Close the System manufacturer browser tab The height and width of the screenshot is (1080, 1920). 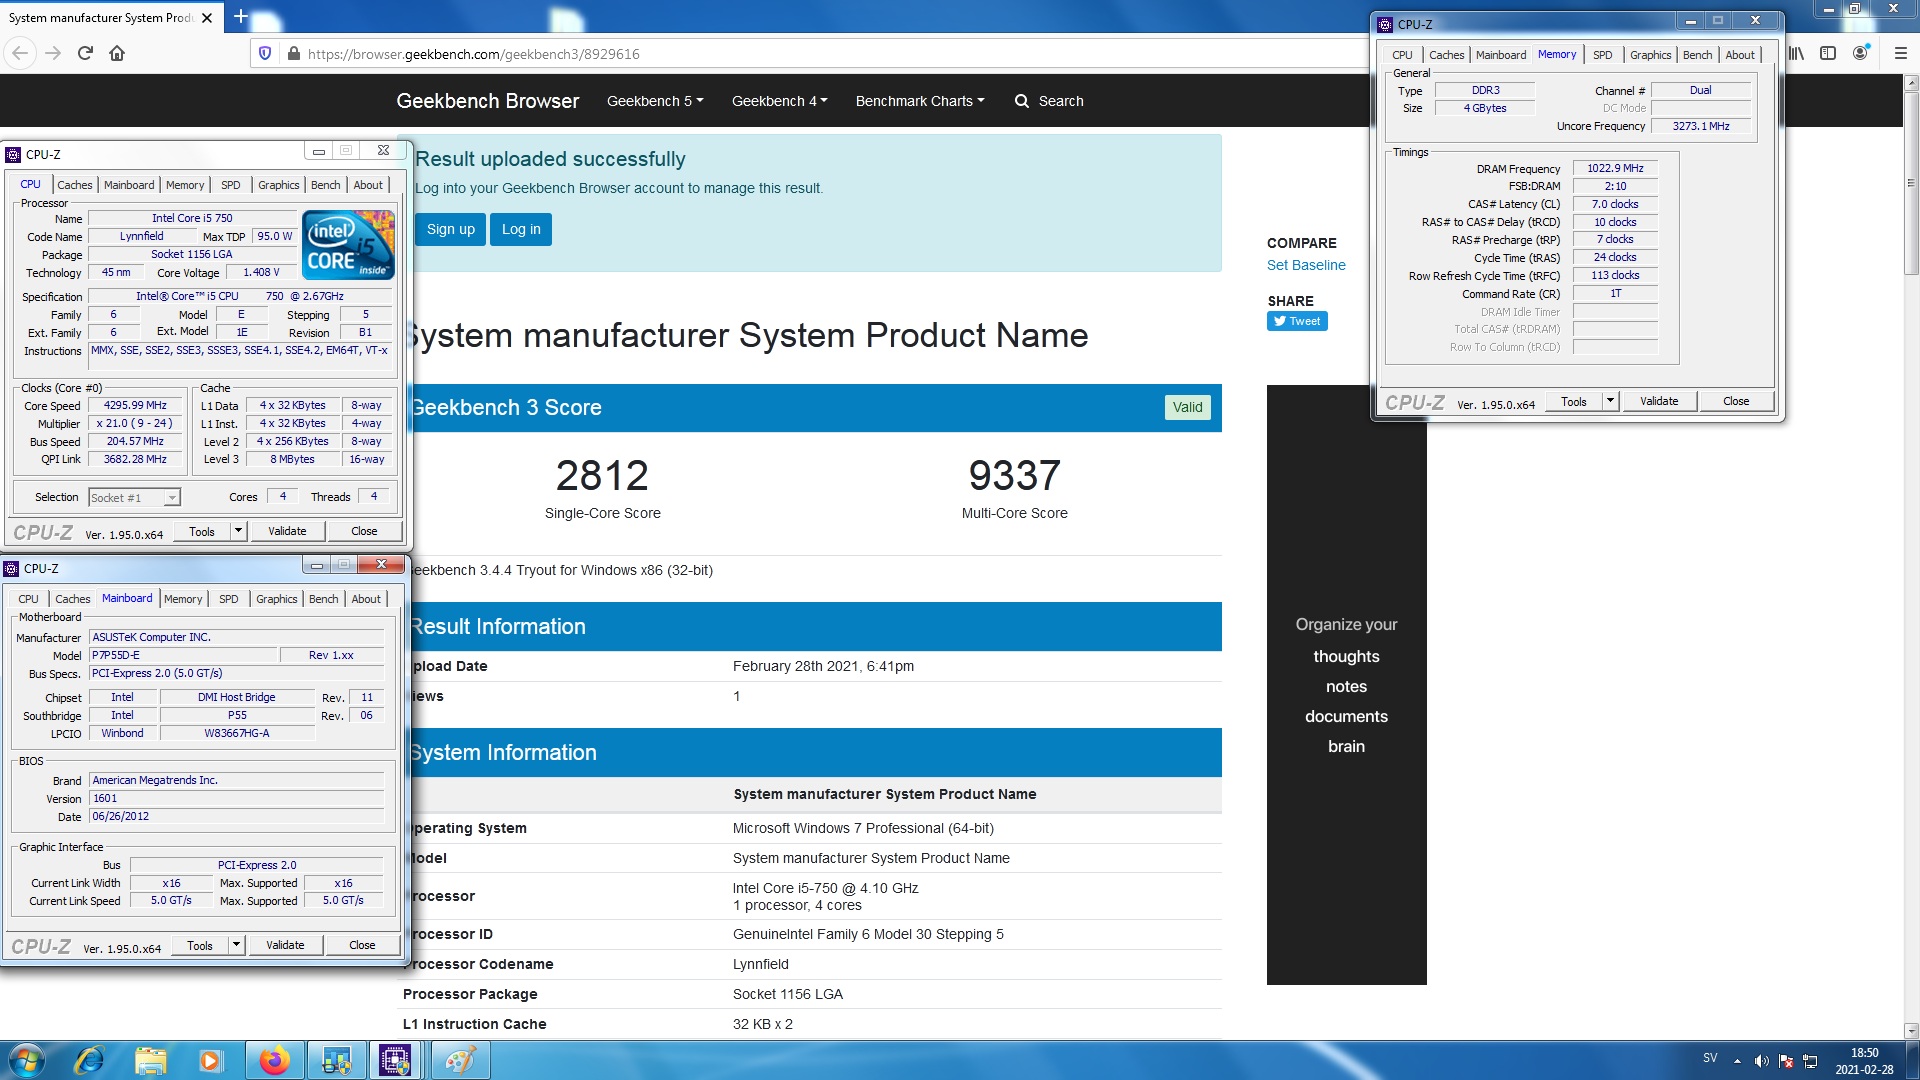(207, 18)
